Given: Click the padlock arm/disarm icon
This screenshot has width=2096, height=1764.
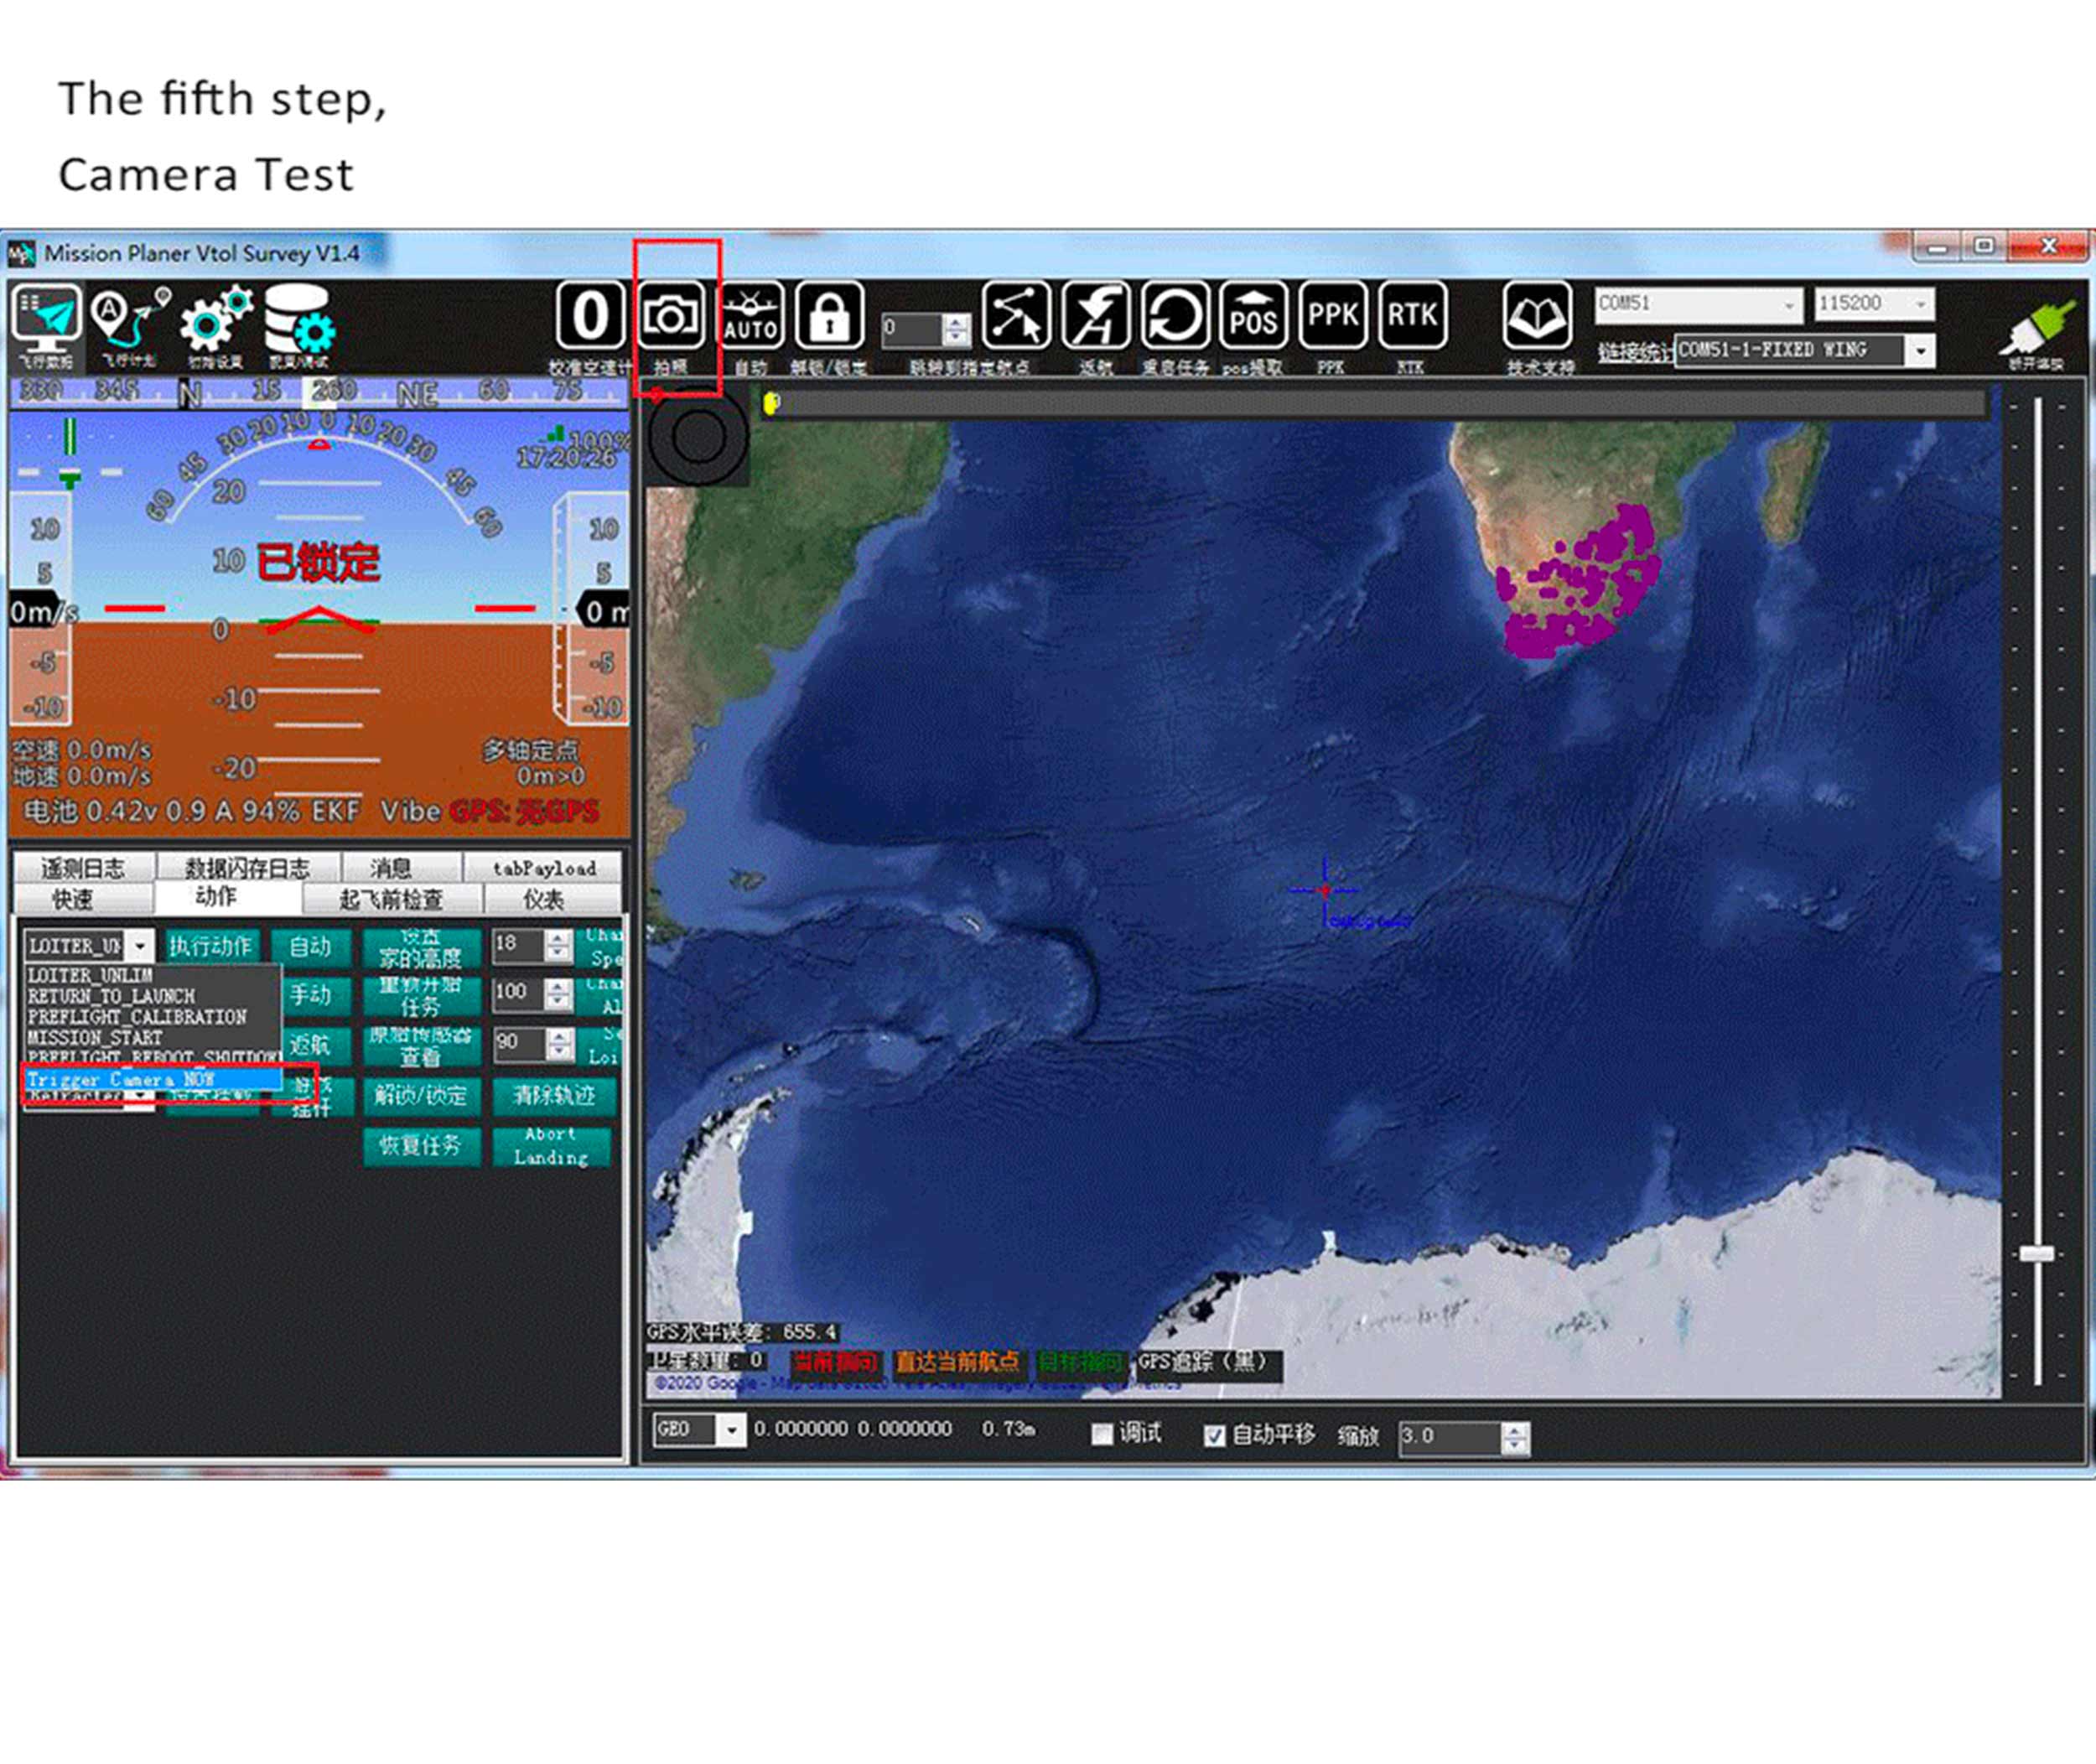Looking at the screenshot, I should (830, 317).
